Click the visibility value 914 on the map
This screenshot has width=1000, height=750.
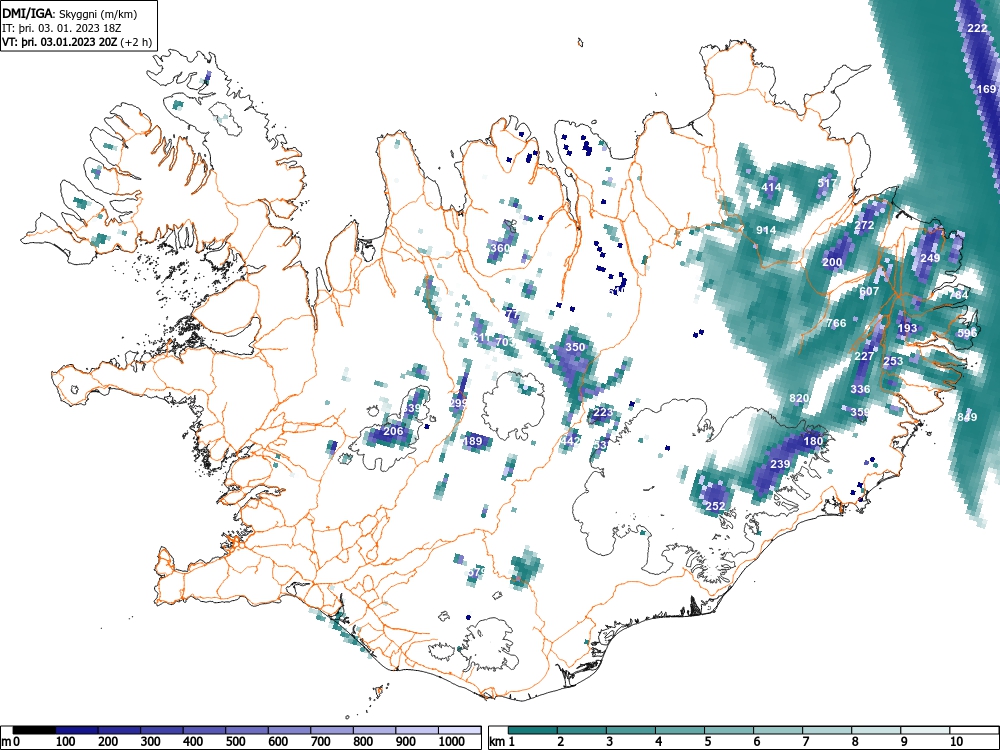(x=766, y=230)
